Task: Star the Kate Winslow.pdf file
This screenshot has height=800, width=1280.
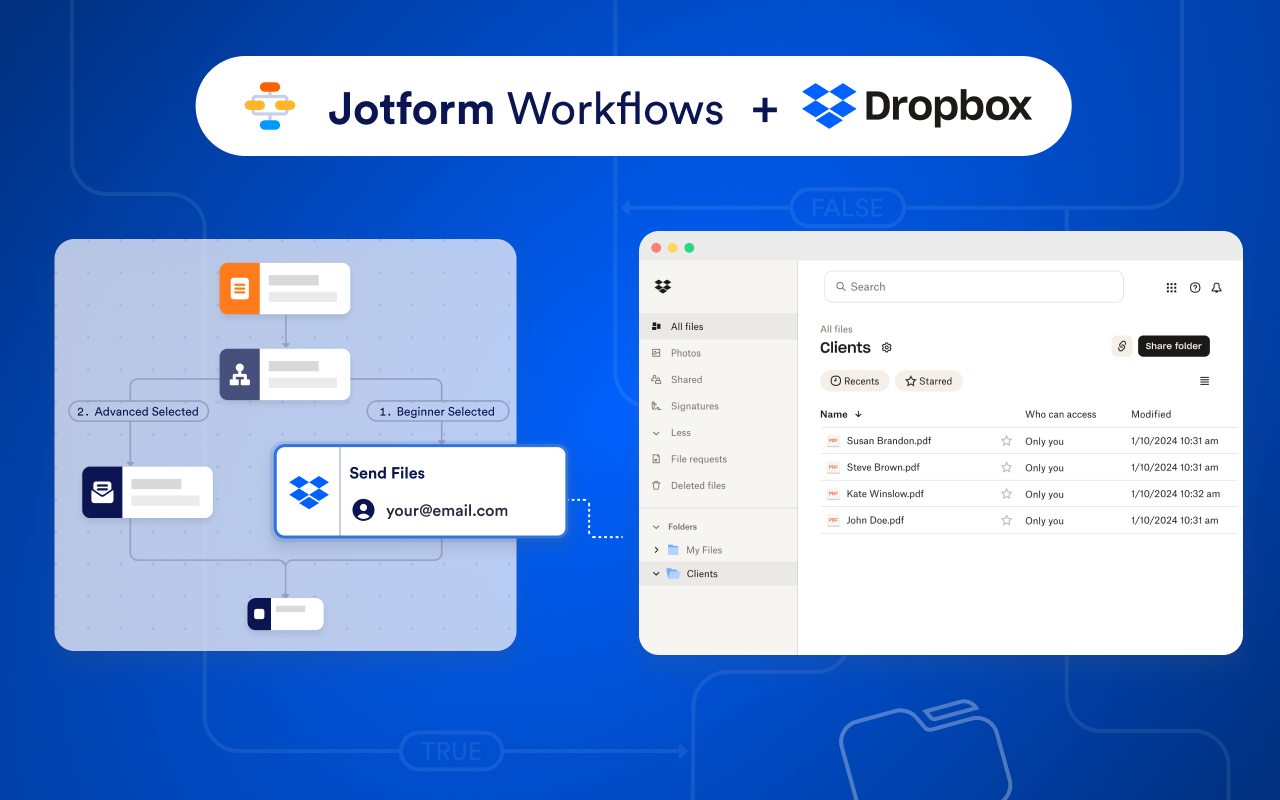Action: [1006, 494]
